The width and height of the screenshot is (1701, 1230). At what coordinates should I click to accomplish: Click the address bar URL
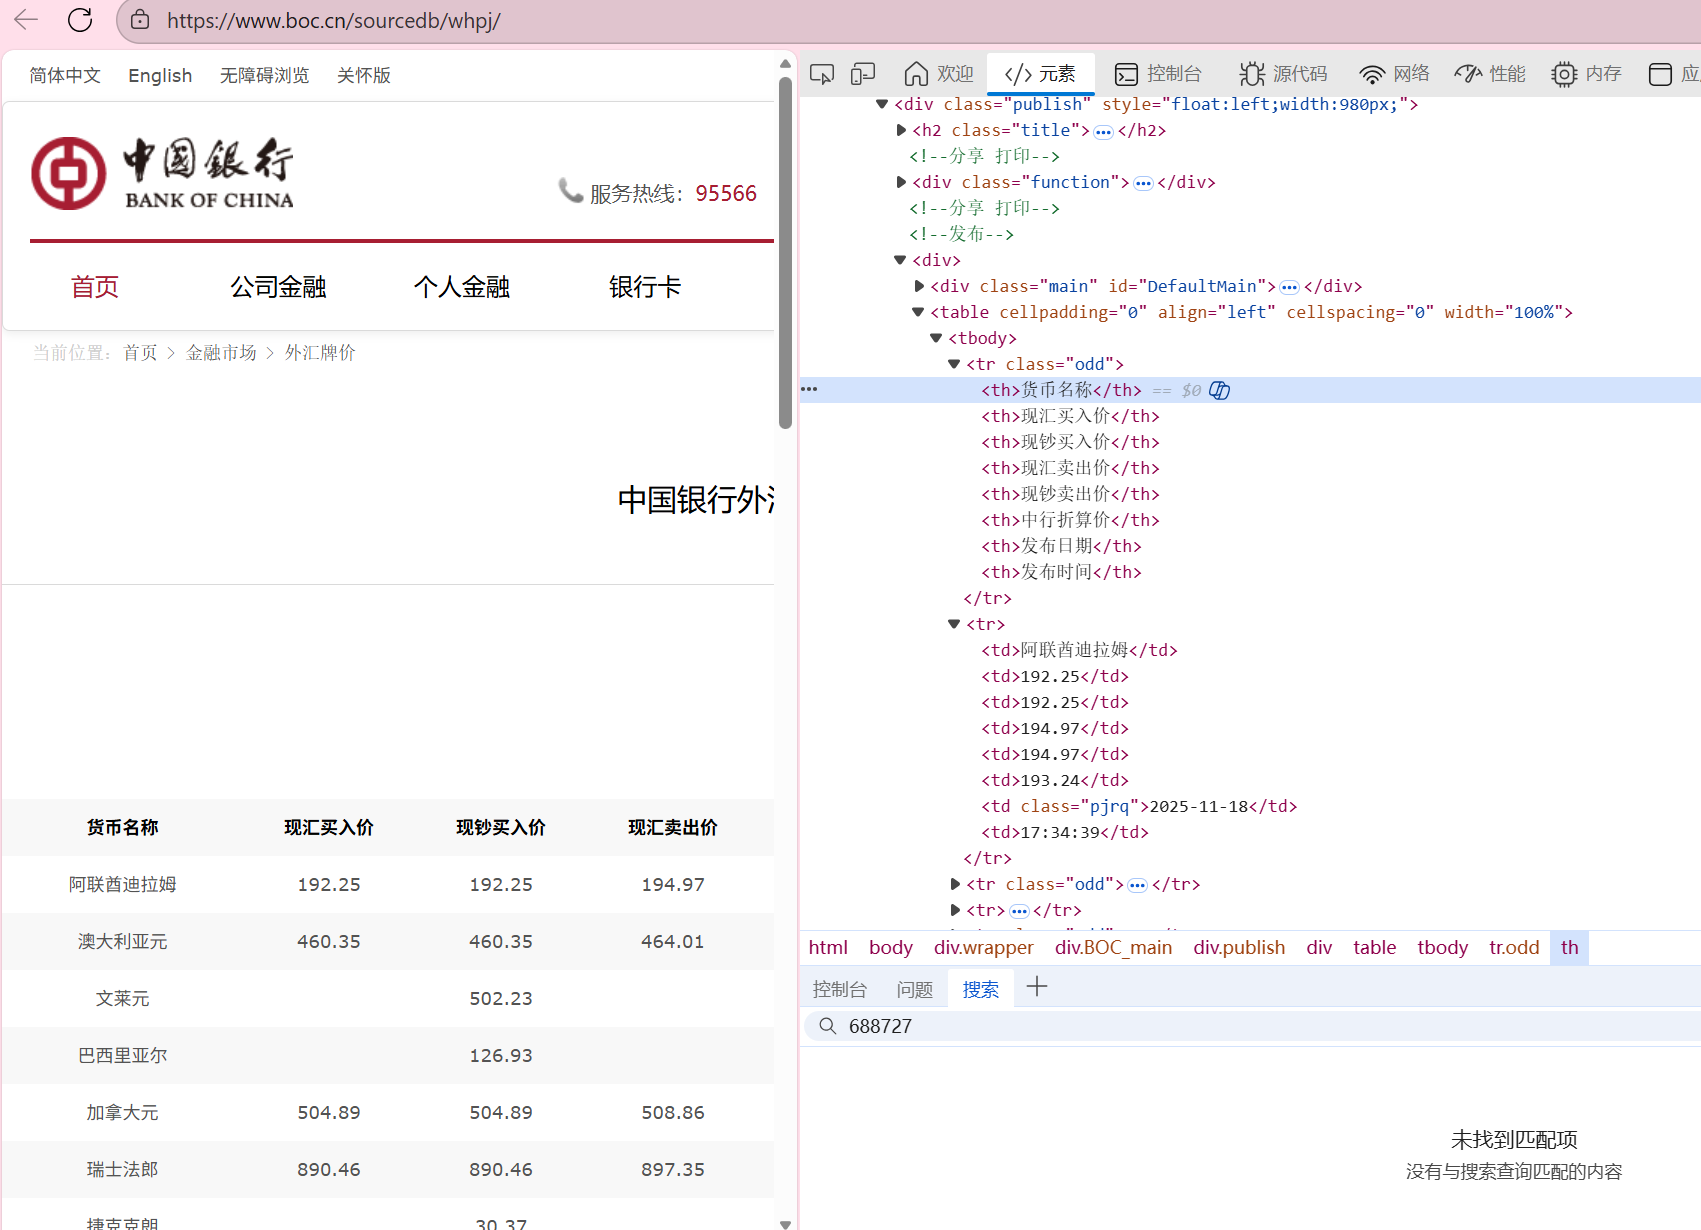pyautogui.click(x=334, y=20)
